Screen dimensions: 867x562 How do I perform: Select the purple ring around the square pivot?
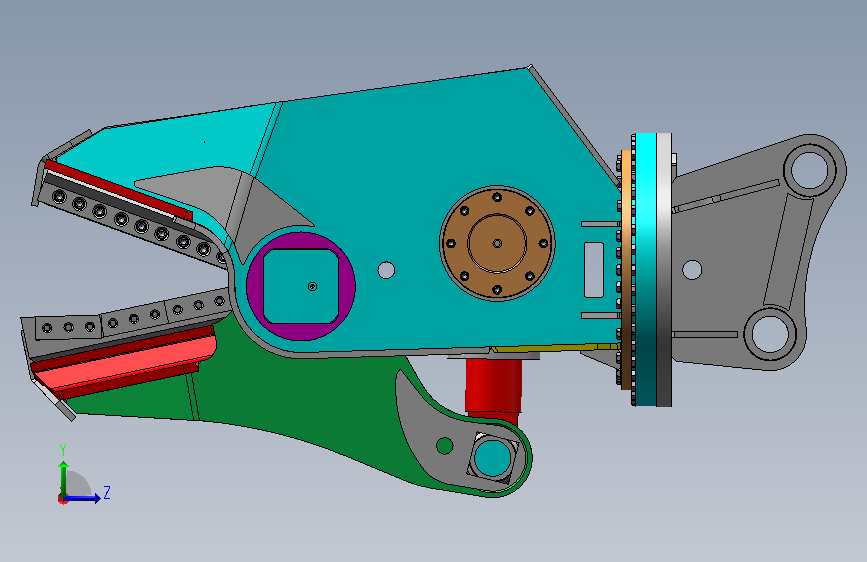255,286
